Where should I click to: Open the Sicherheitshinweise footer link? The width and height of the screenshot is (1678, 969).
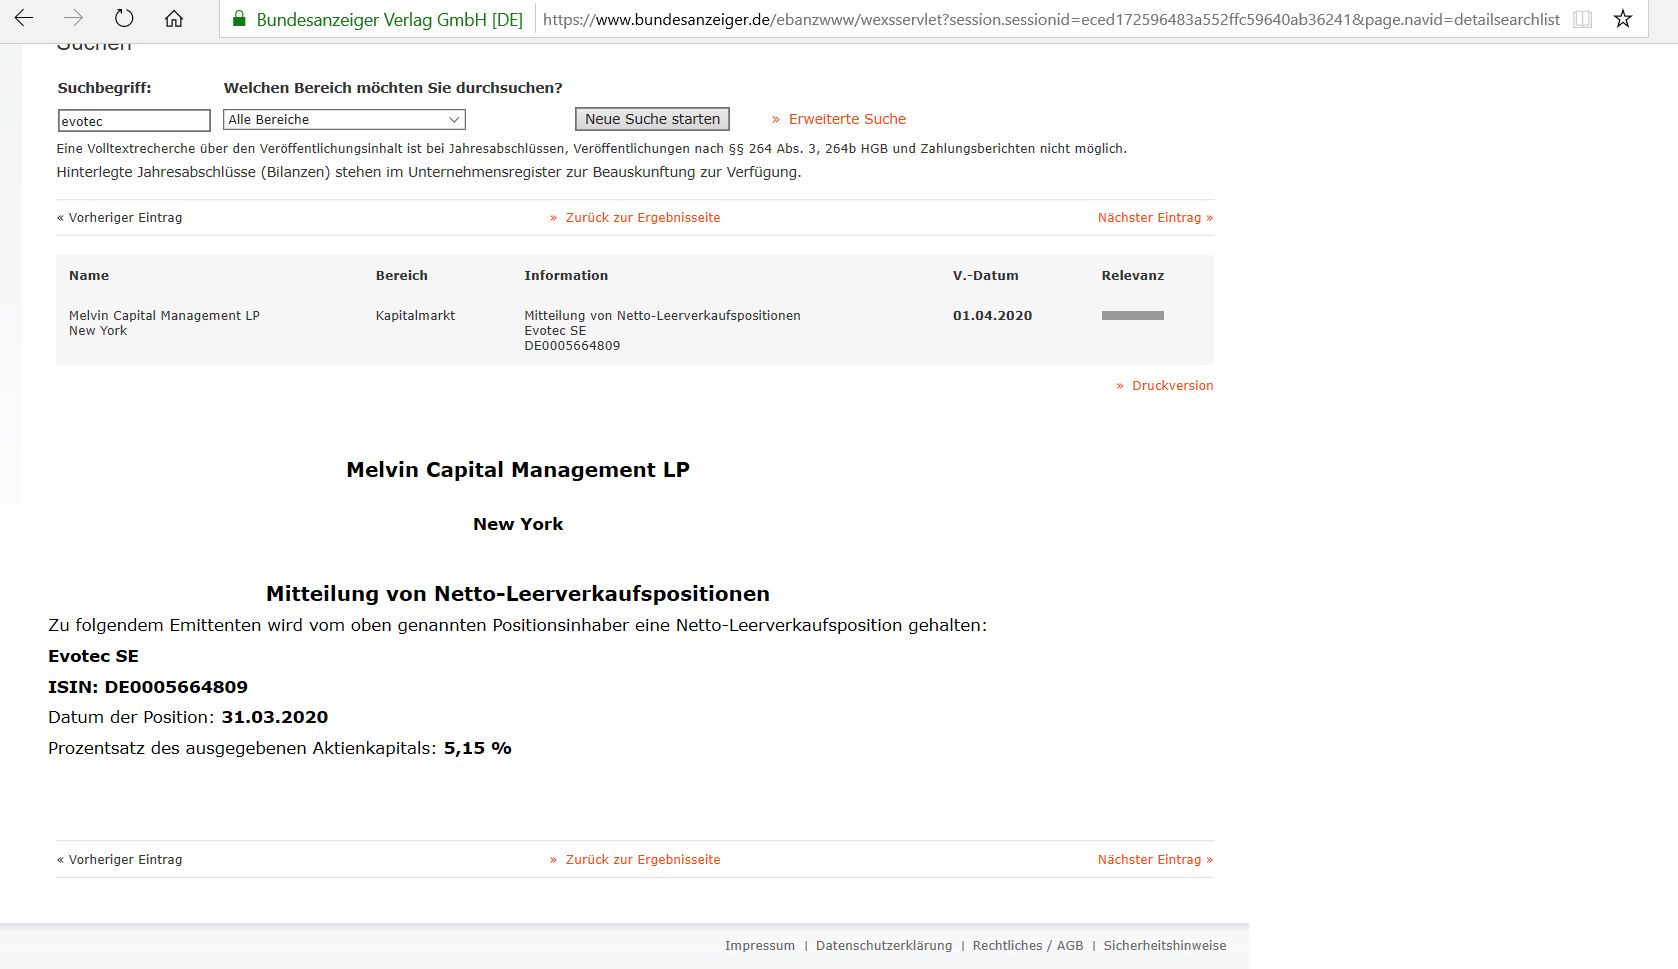point(1165,945)
